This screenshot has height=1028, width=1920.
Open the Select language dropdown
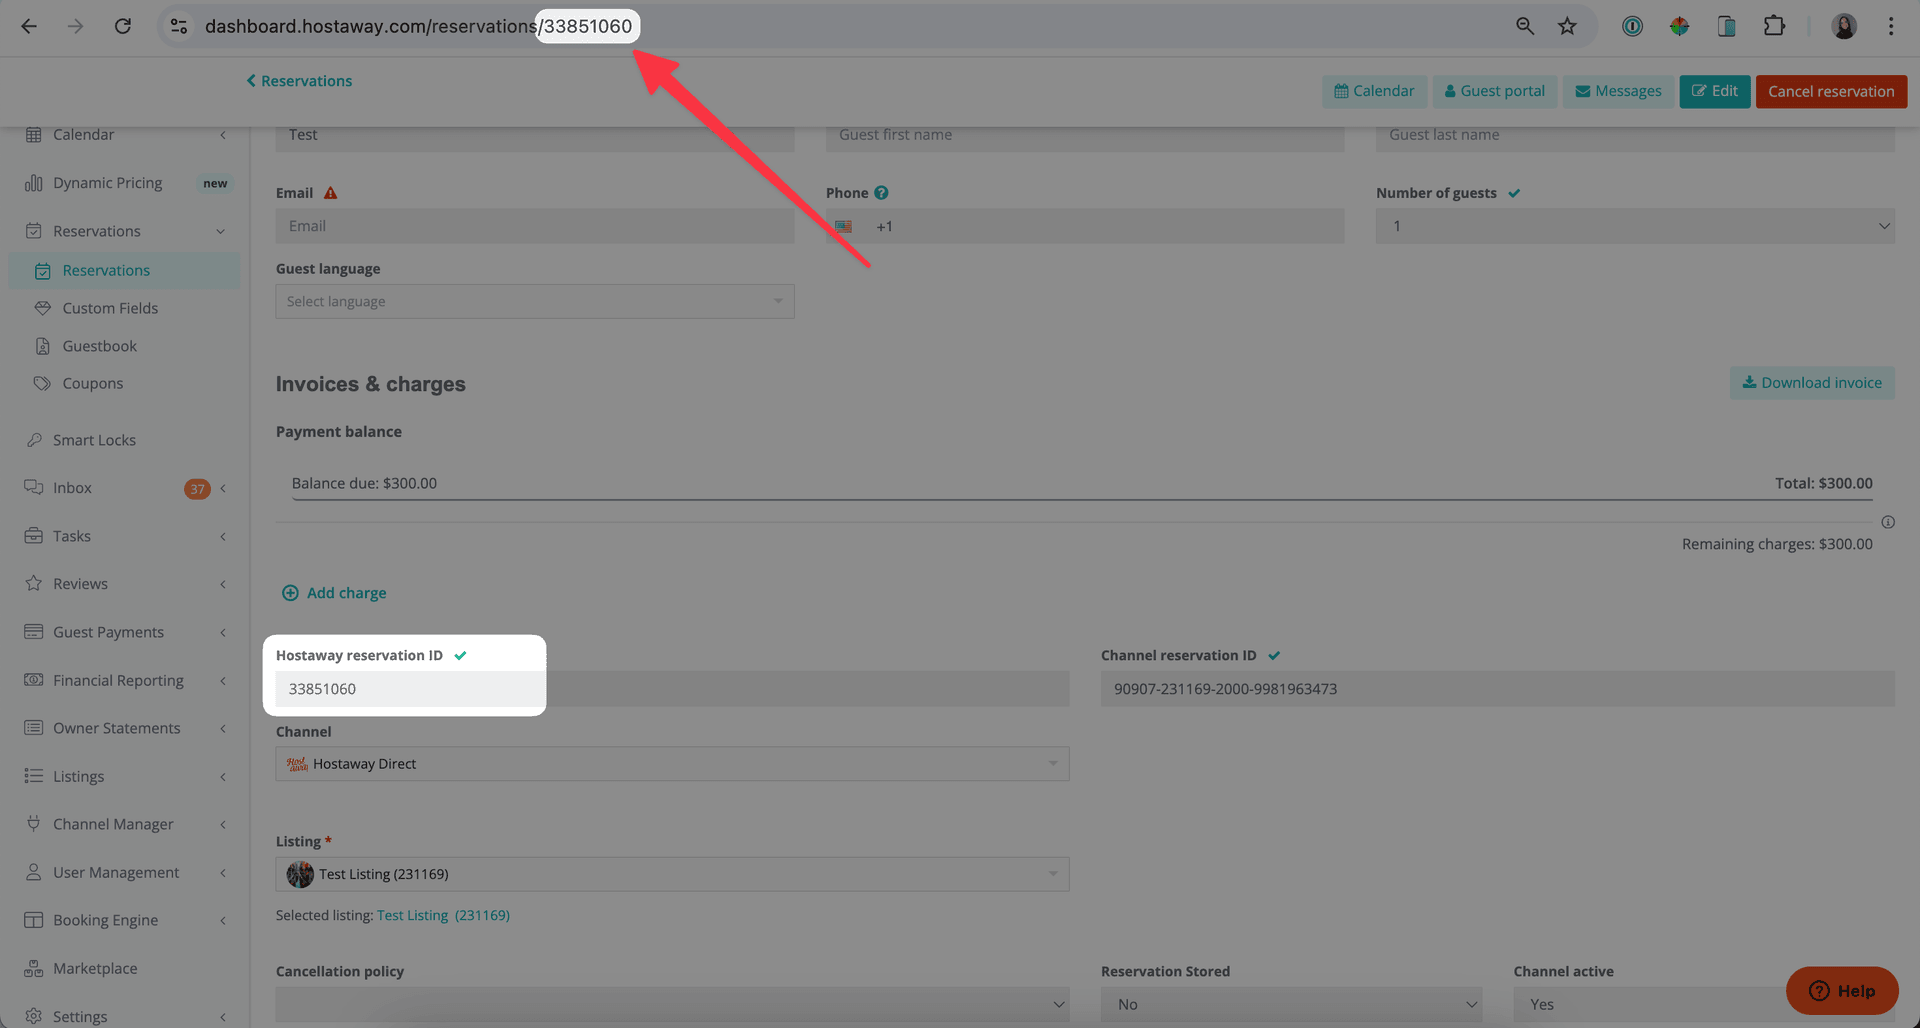tap(534, 302)
